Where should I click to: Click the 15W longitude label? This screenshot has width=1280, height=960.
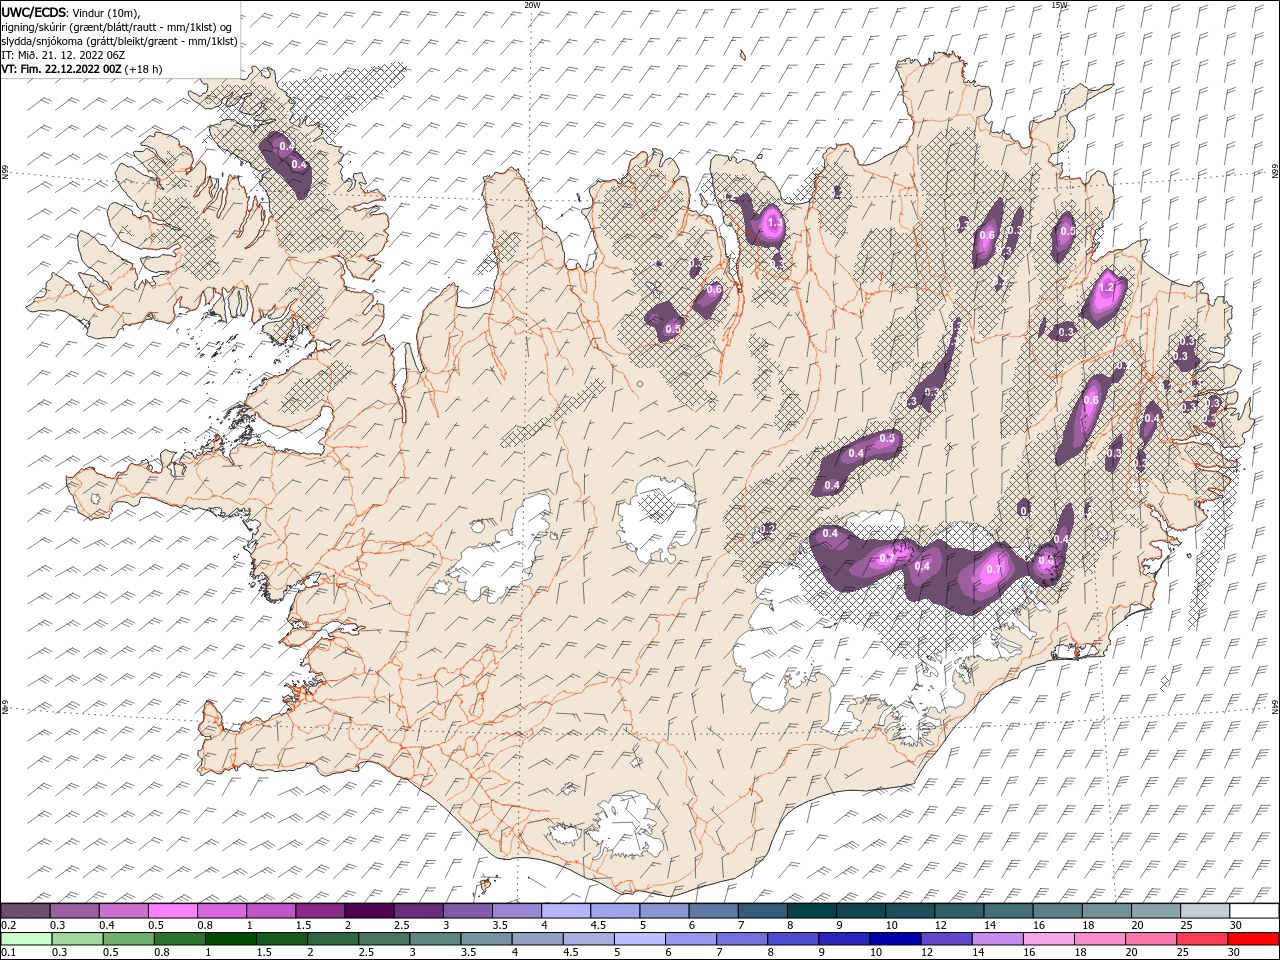tap(1059, 5)
